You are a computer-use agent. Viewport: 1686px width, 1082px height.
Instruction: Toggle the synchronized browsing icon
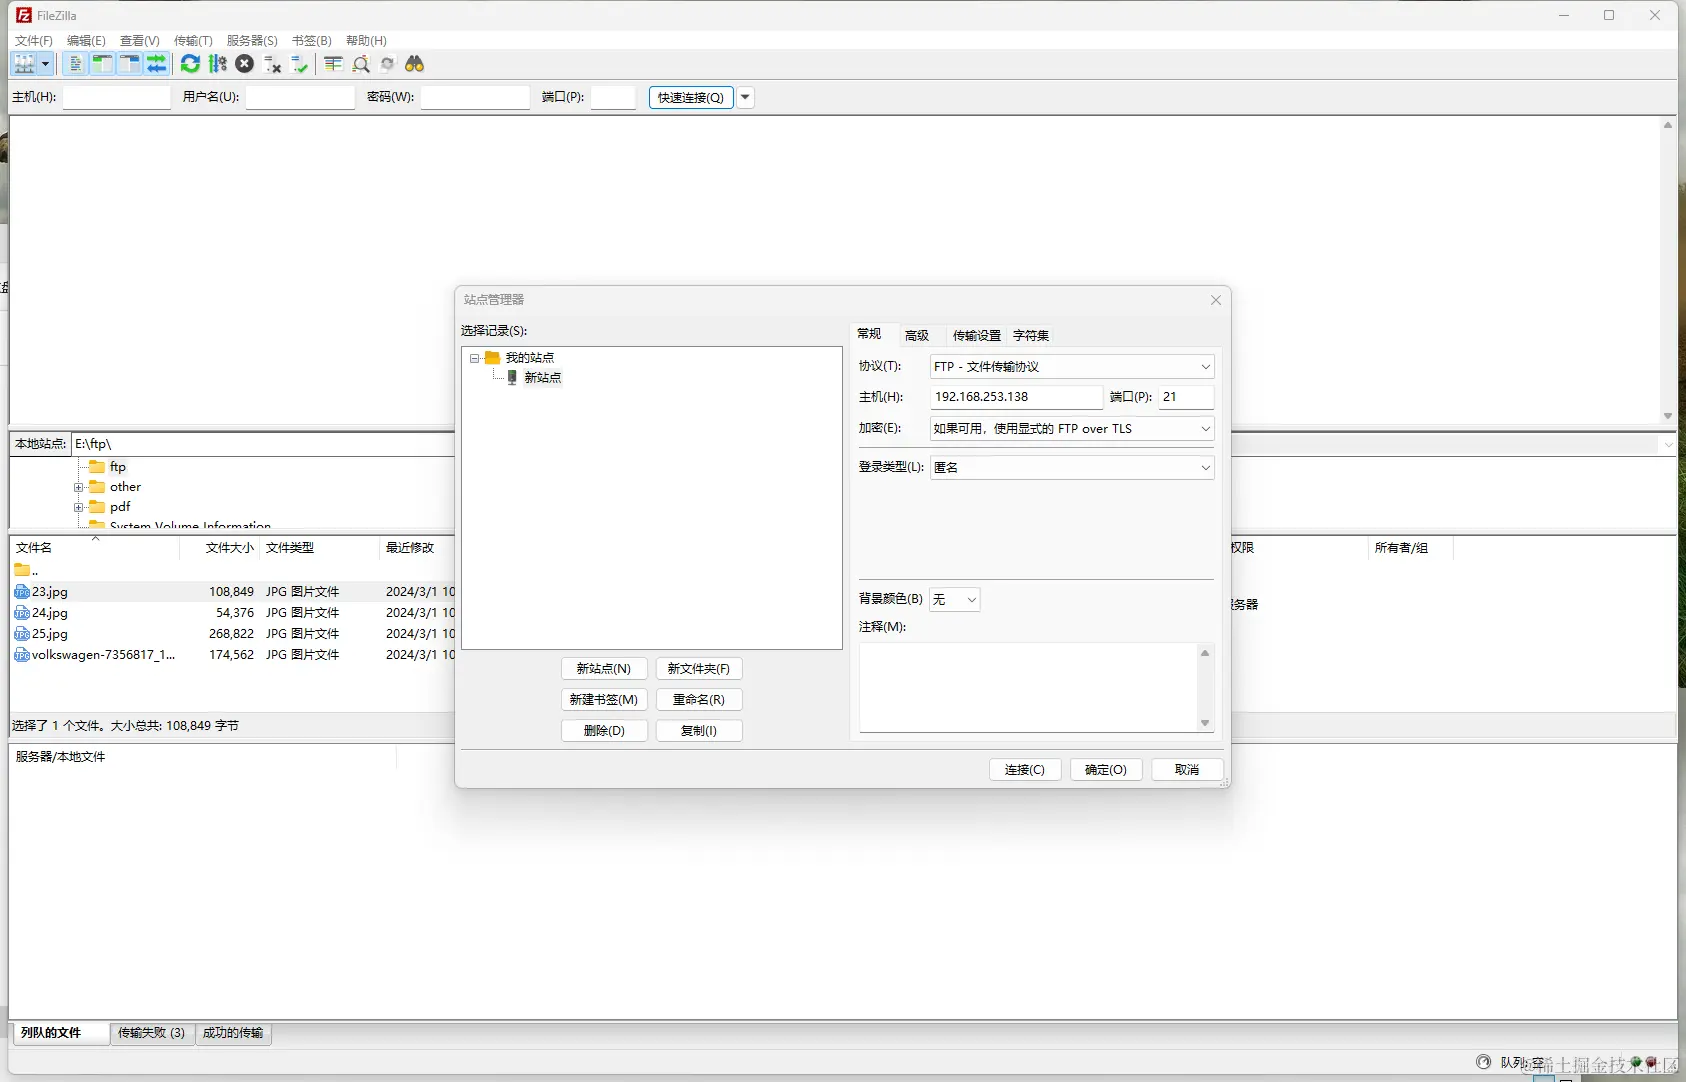pos(388,64)
